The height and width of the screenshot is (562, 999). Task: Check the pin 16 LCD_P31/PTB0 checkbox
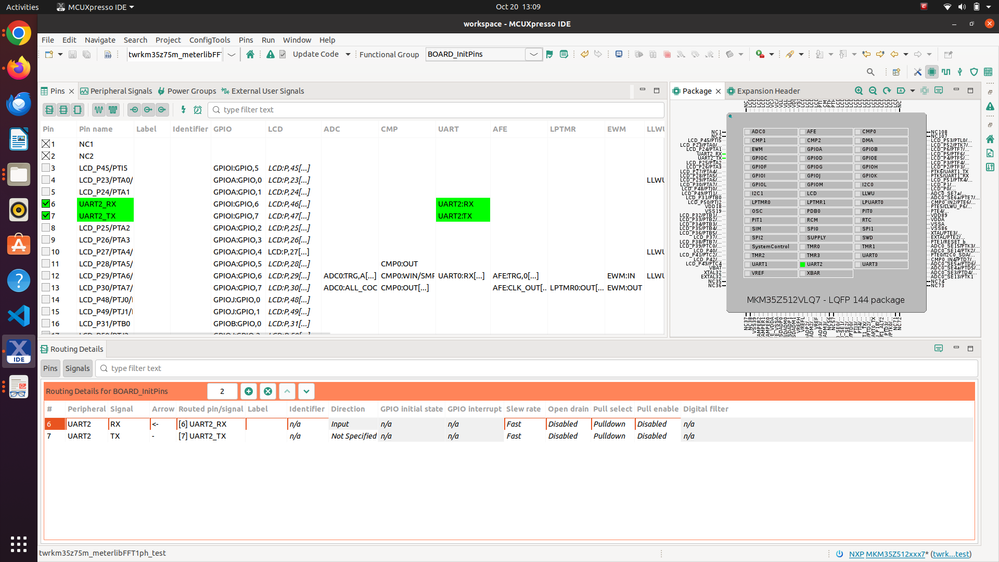coord(46,324)
